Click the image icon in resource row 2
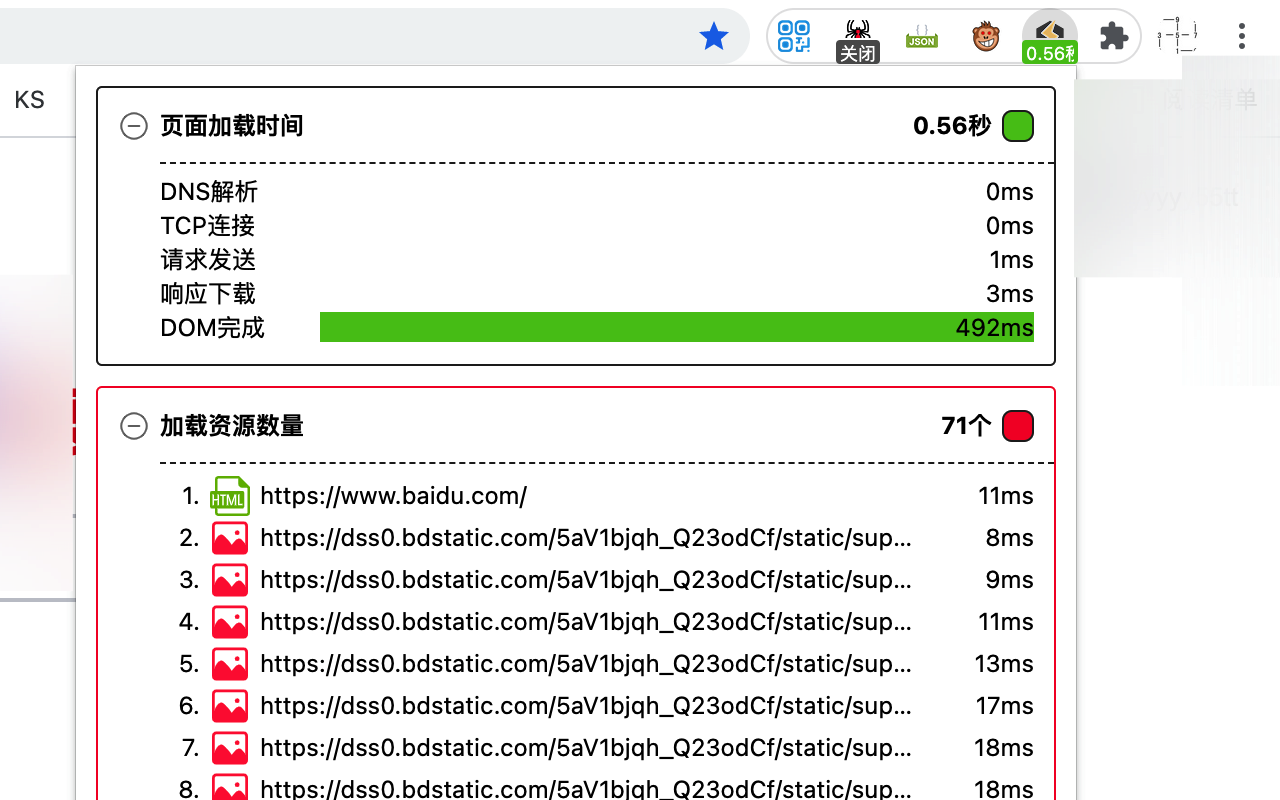The height and width of the screenshot is (800, 1280). (230, 538)
